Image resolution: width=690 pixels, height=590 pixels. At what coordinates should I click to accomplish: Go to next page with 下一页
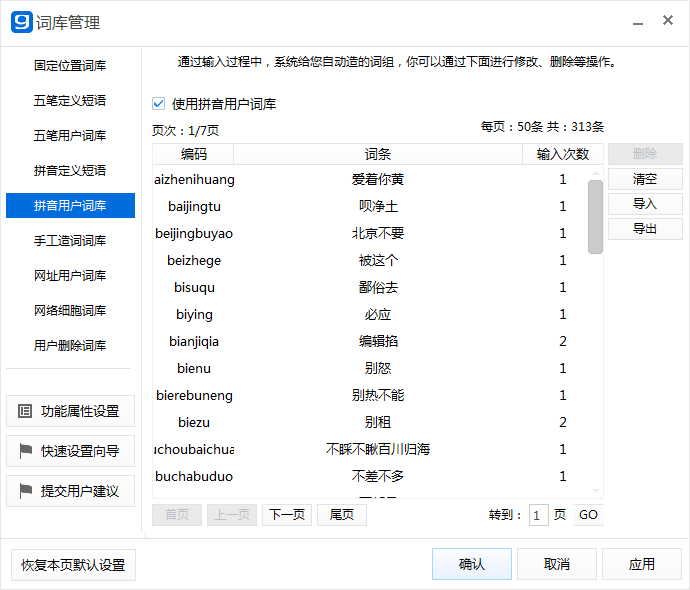(x=287, y=515)
